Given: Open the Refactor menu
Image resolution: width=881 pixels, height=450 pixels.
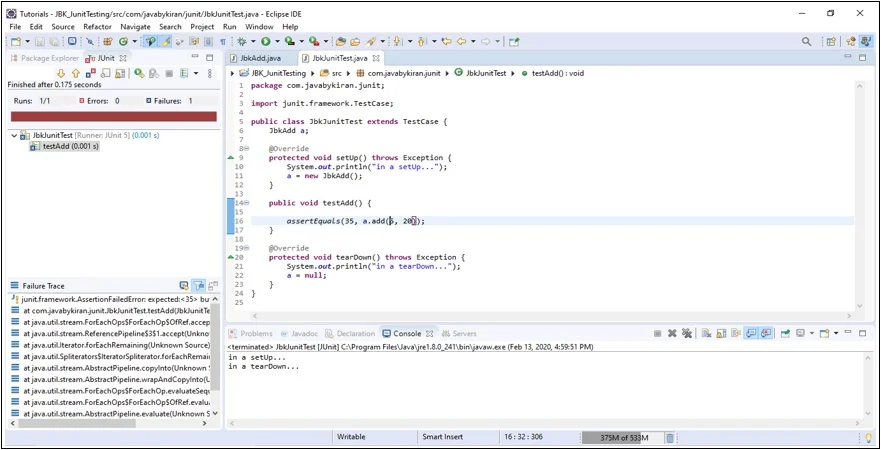Looking at the screenshot, I should (98, 26).
